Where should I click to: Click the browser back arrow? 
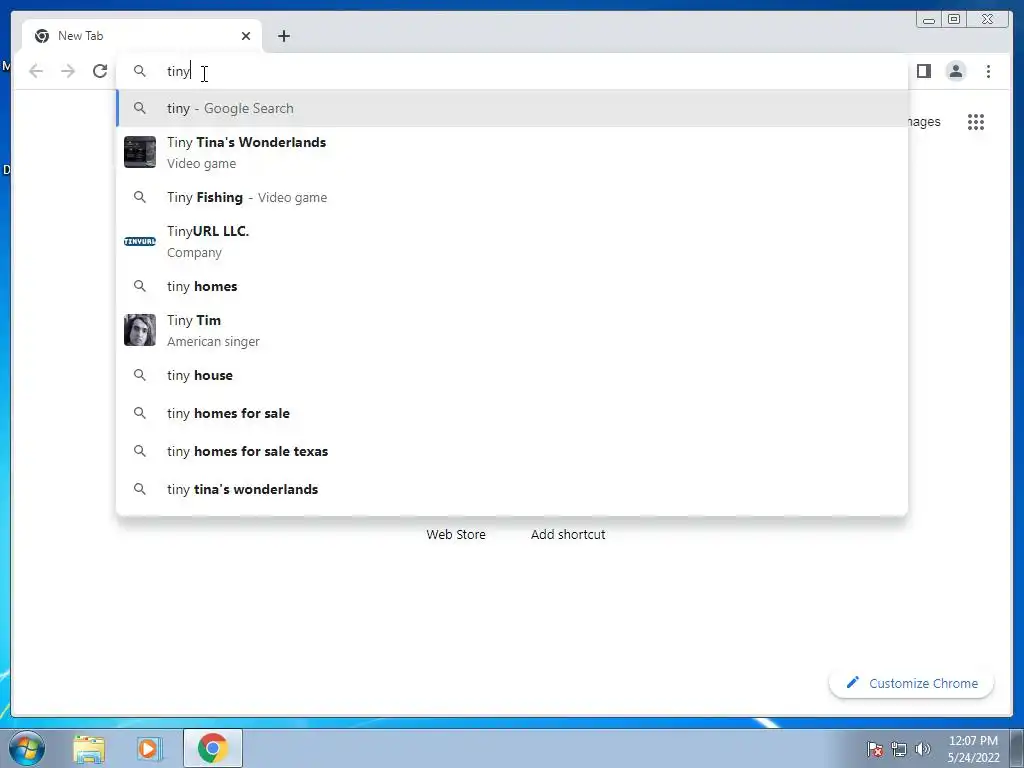point(36,71)
